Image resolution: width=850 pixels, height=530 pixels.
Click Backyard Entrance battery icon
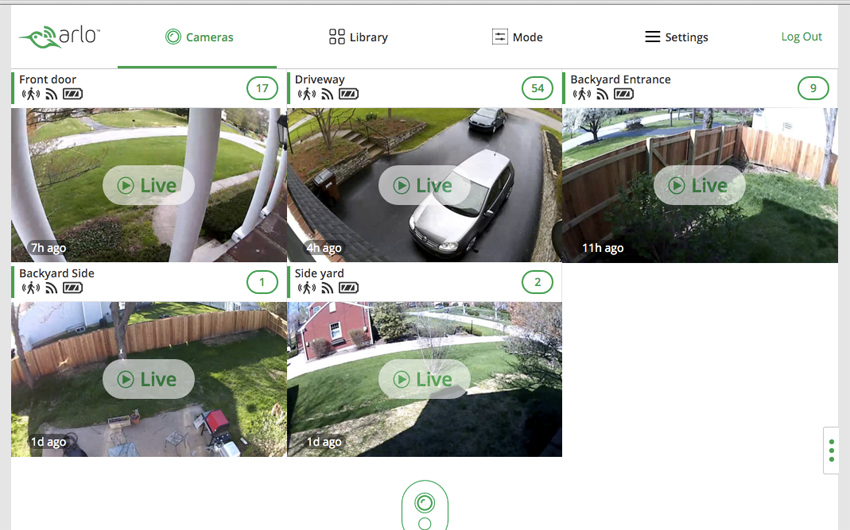(624, 94)
